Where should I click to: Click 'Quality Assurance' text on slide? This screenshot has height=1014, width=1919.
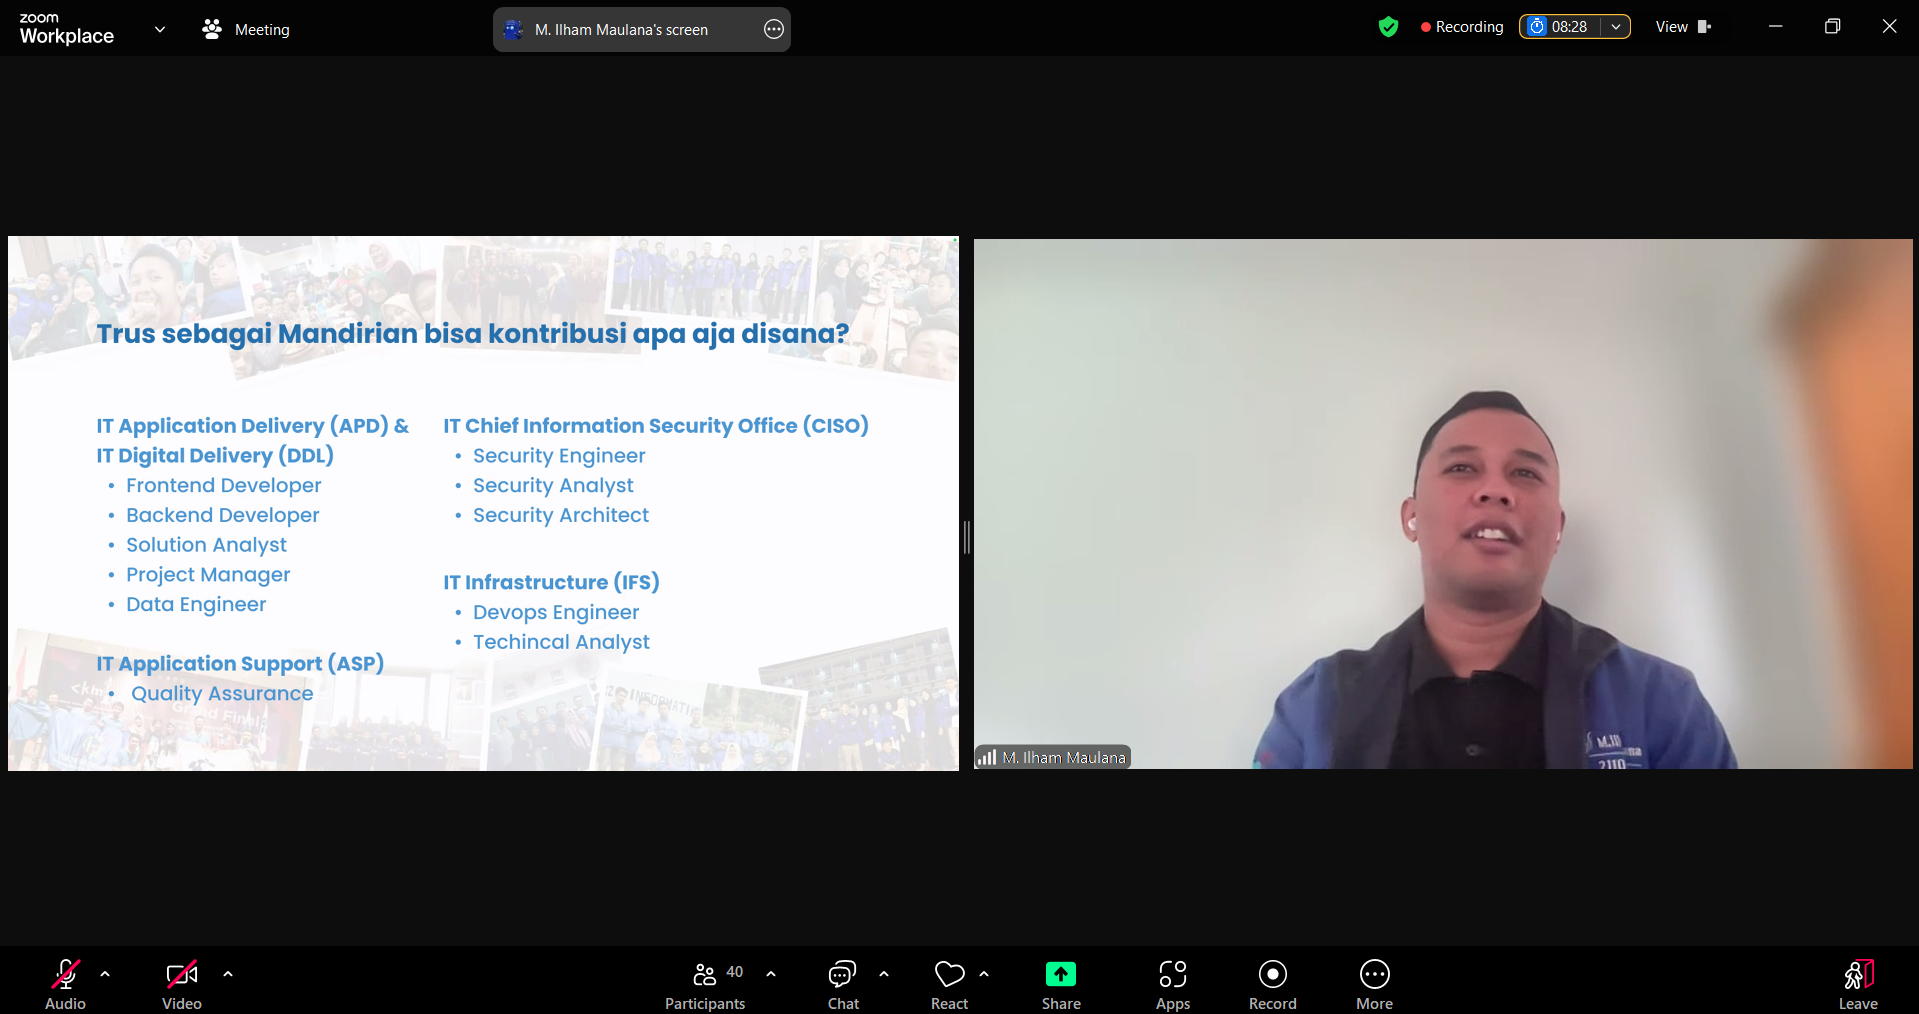point(222,693)
